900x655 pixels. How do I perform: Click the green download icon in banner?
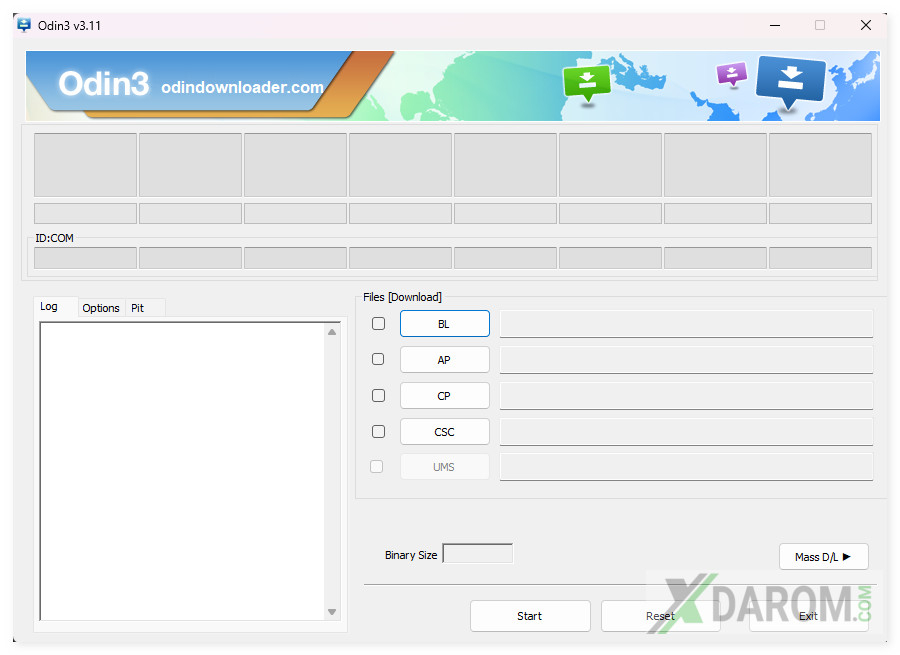586,82
